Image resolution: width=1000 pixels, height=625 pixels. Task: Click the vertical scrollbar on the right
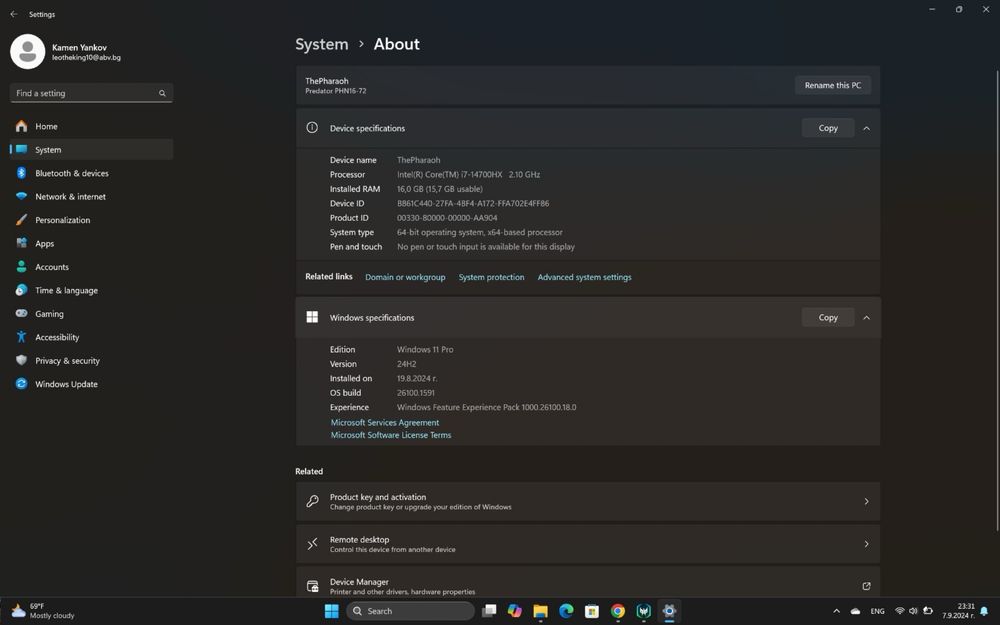(x=997, y=300)
